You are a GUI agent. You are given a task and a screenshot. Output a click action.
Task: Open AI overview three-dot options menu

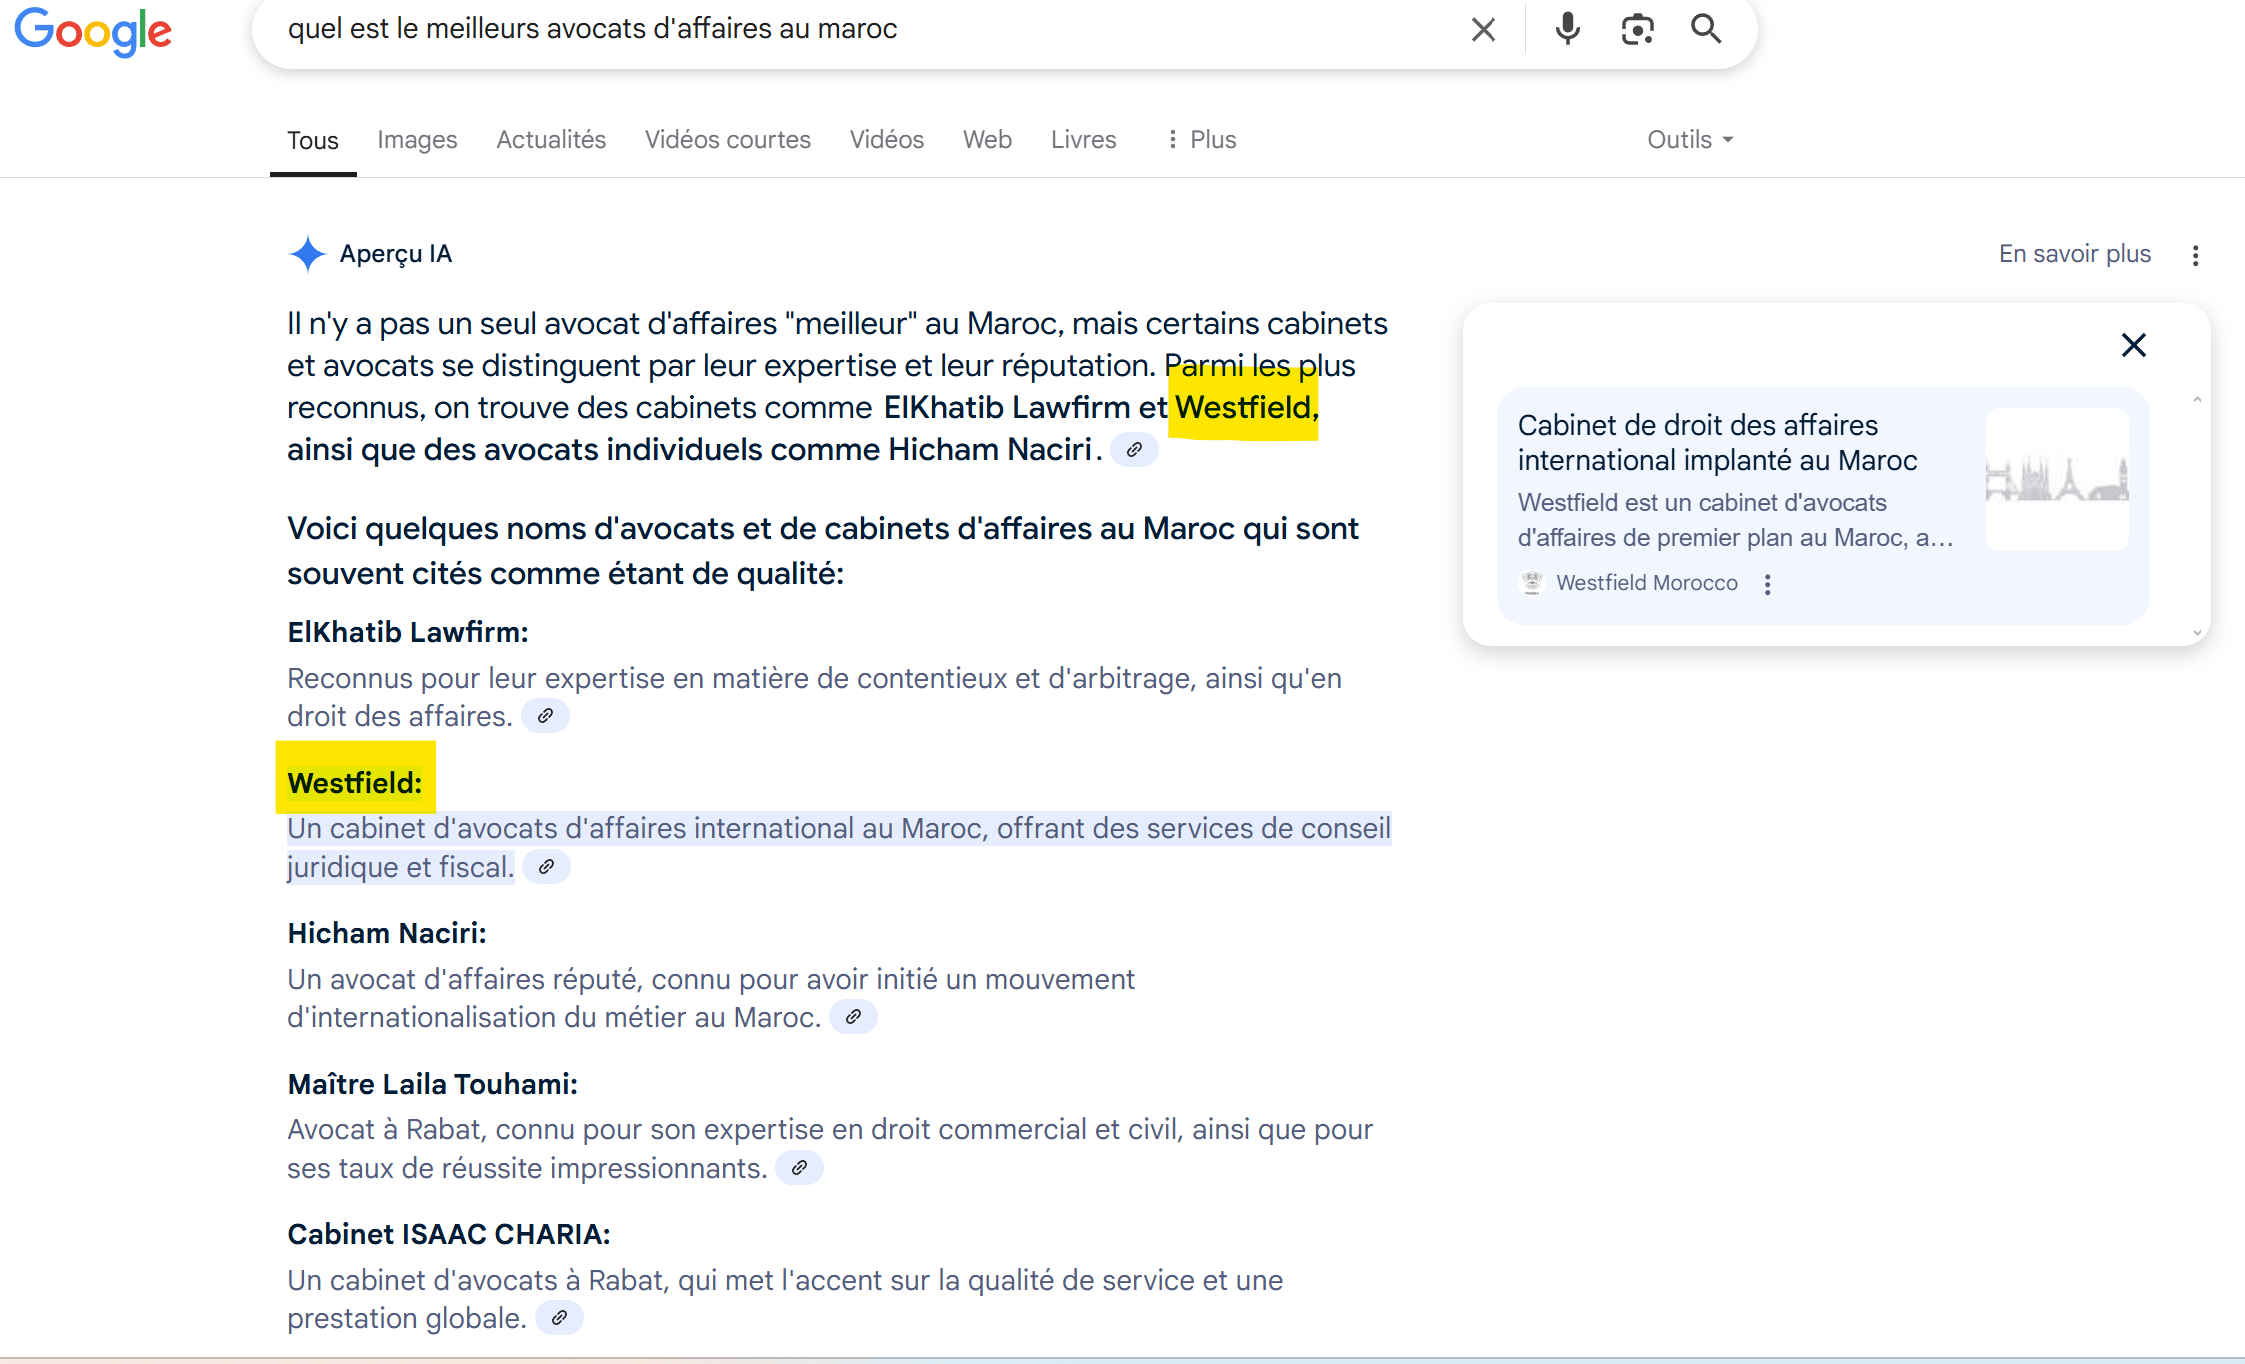[x=2195, y=255]
